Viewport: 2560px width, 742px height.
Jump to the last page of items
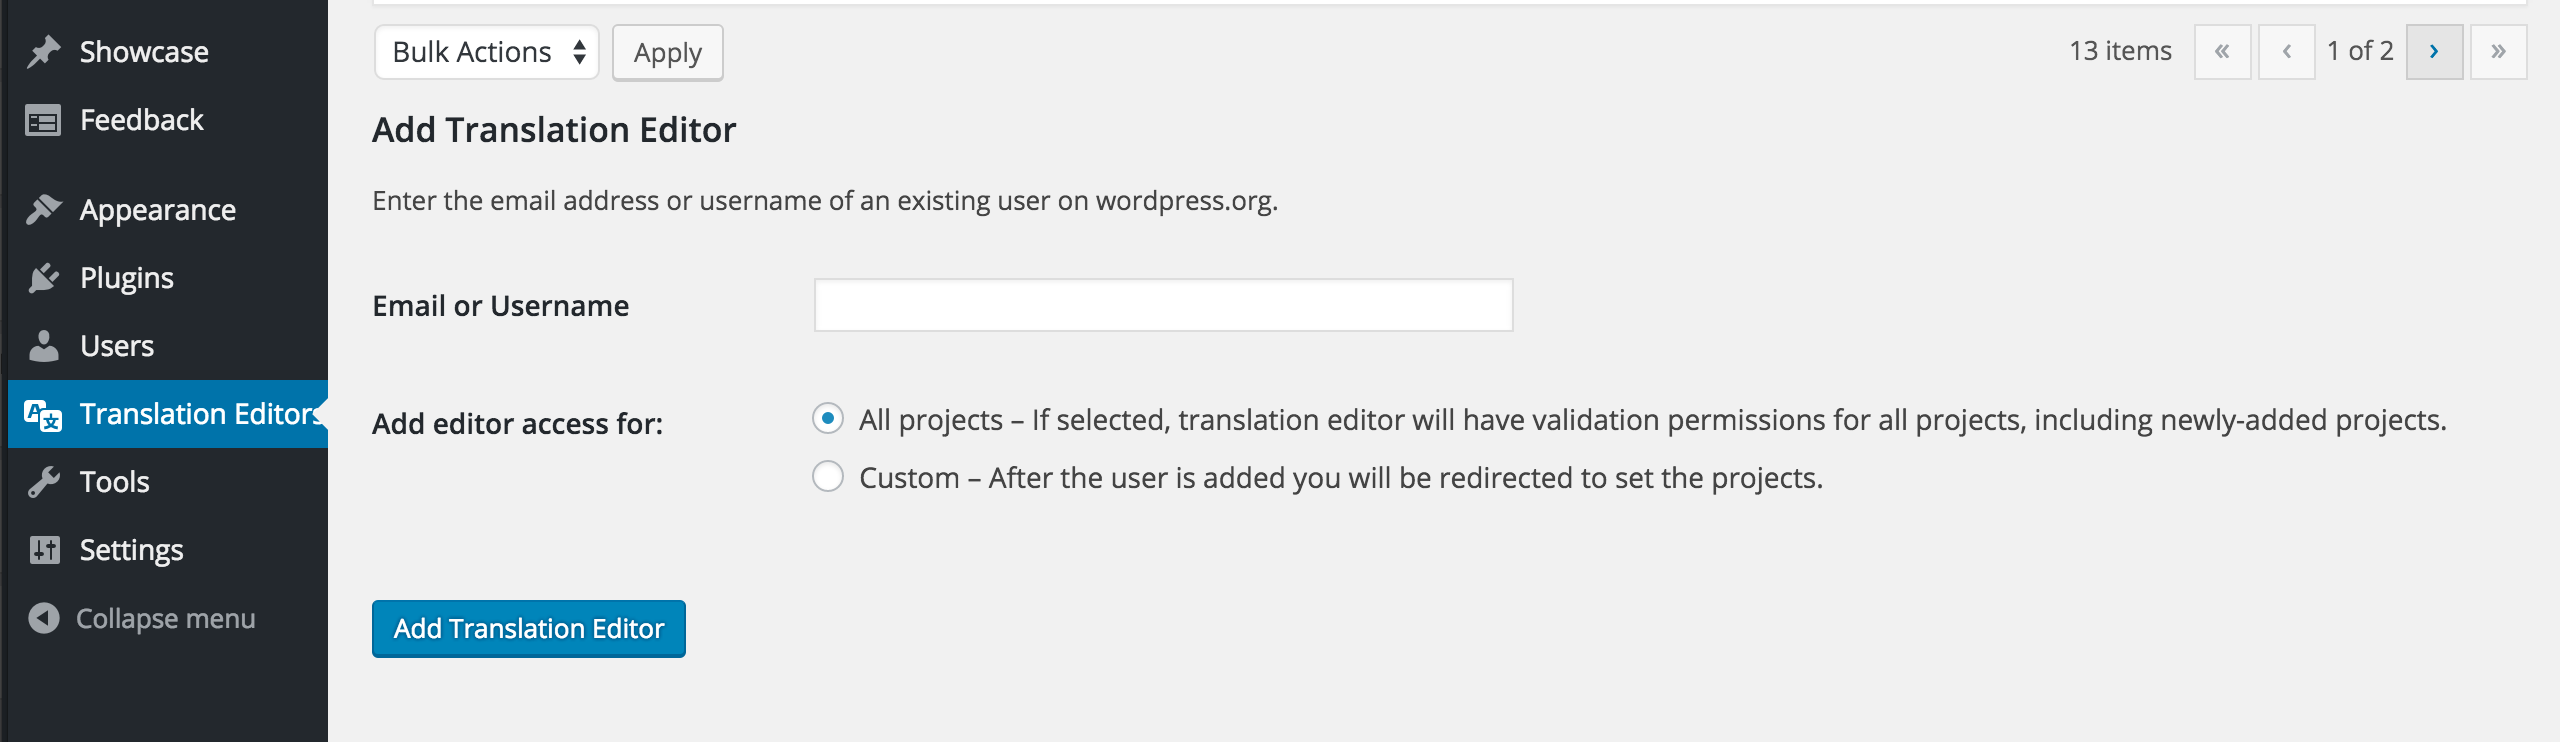point(2497,52)
